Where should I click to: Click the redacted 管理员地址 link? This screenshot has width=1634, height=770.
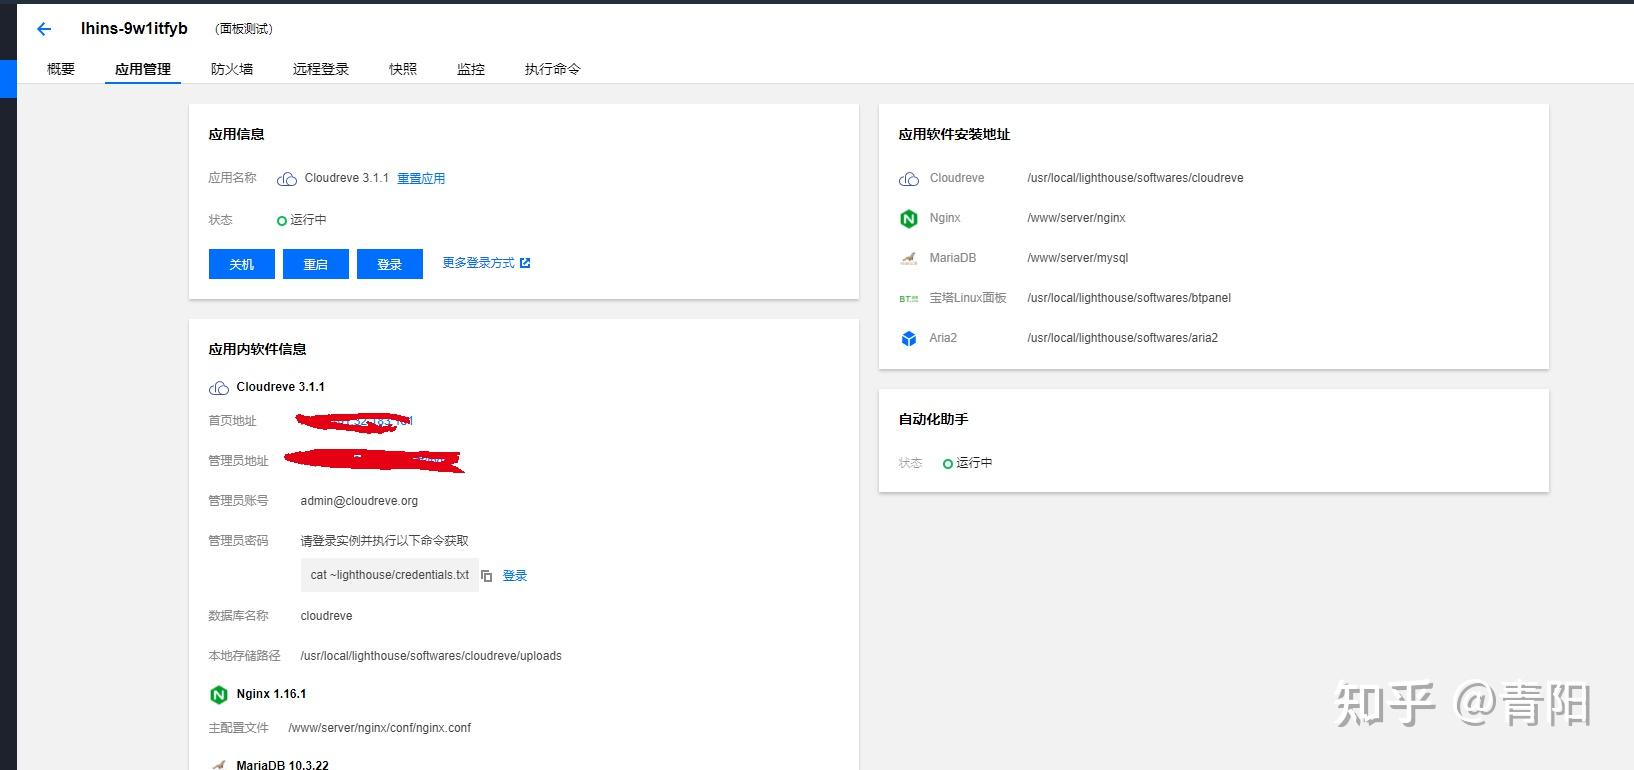(x=375, y=461)
